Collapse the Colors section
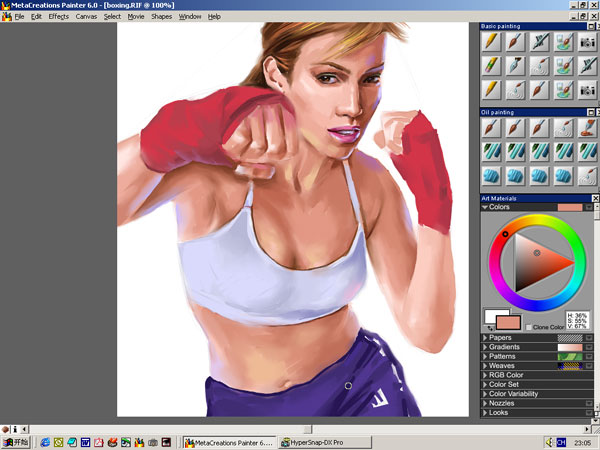The height and width of the screenshot is (450, 600). pos(485,207)
